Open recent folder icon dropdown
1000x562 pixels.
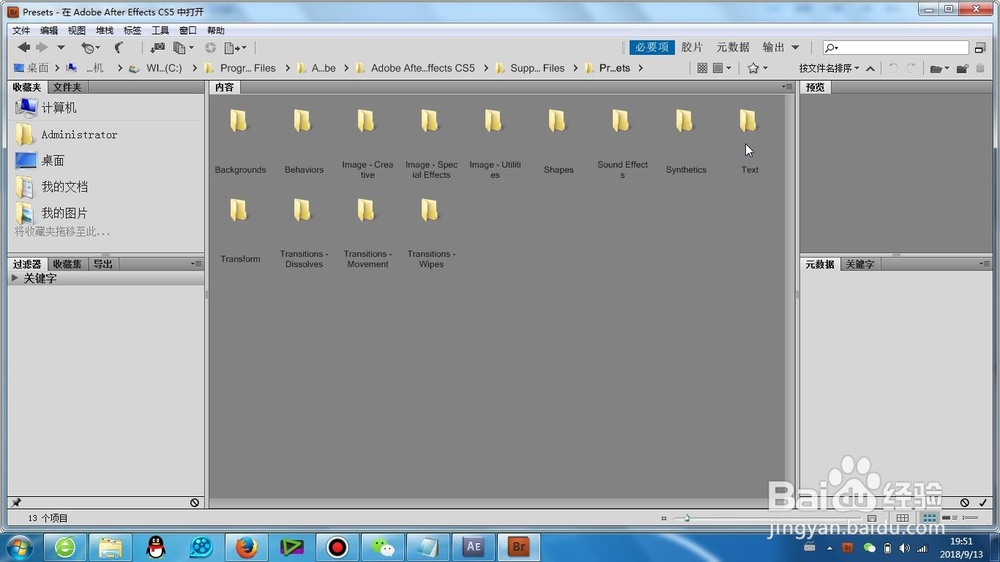(x=939, y=68)
